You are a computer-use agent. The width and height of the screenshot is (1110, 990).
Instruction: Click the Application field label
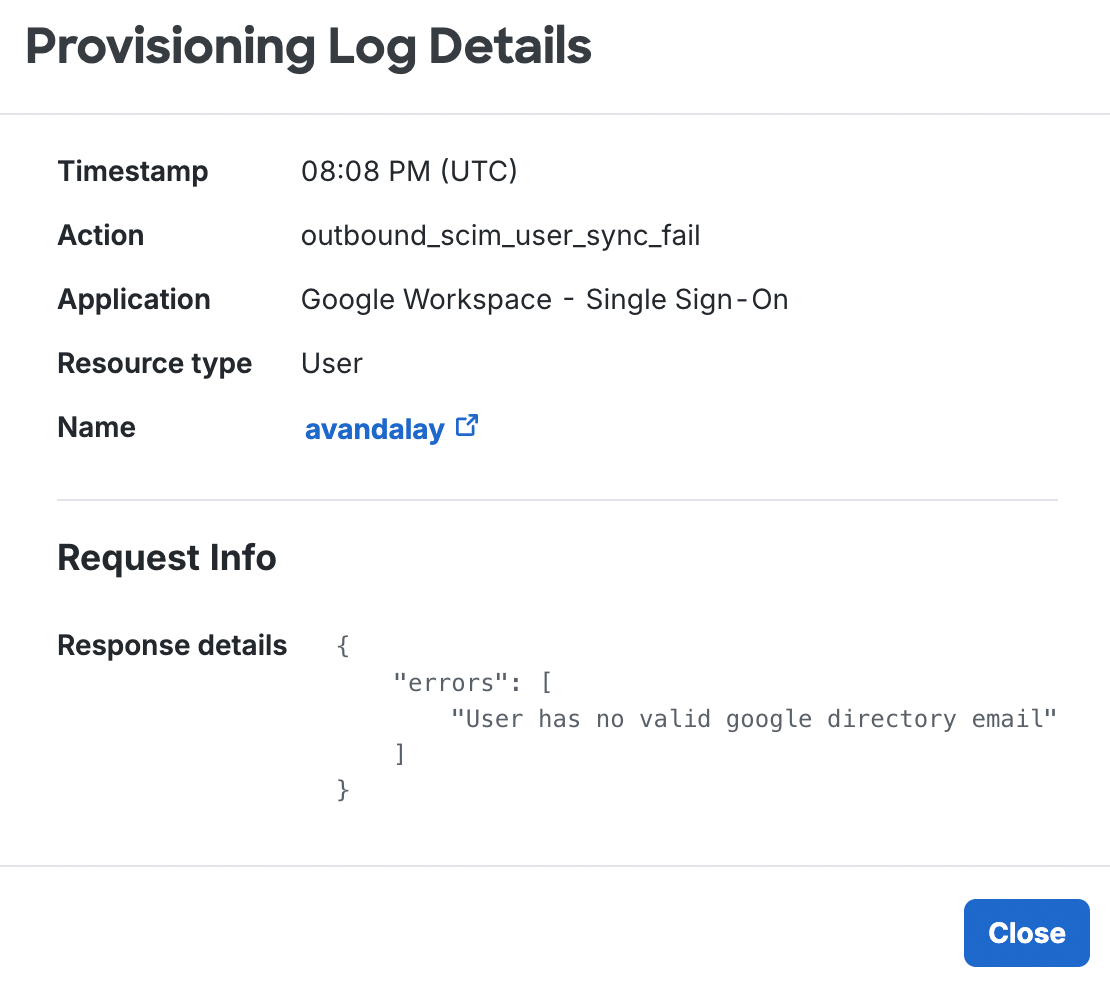coord(134,299)
